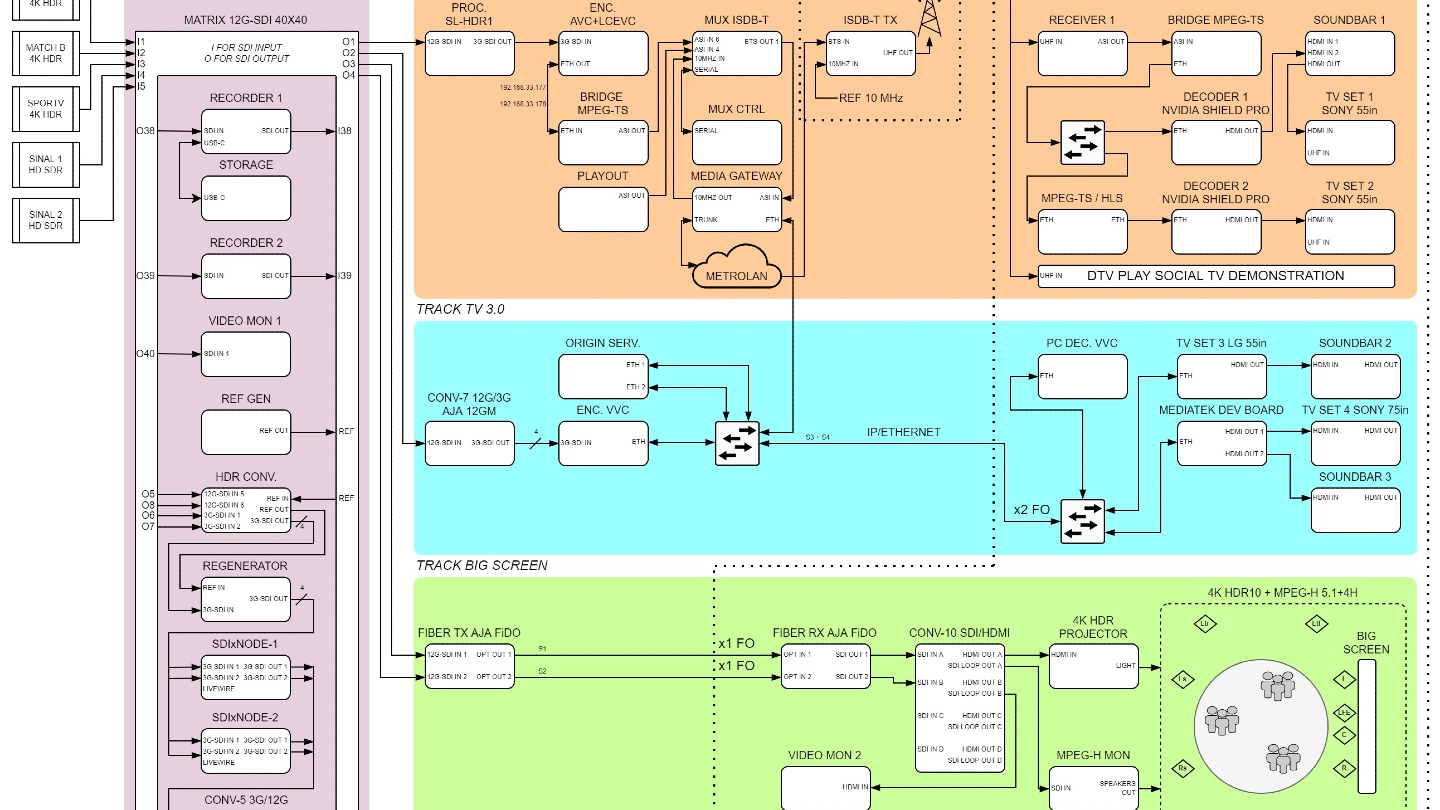
Task: Select the MUX CTRL block
Action: click(737, 142)
